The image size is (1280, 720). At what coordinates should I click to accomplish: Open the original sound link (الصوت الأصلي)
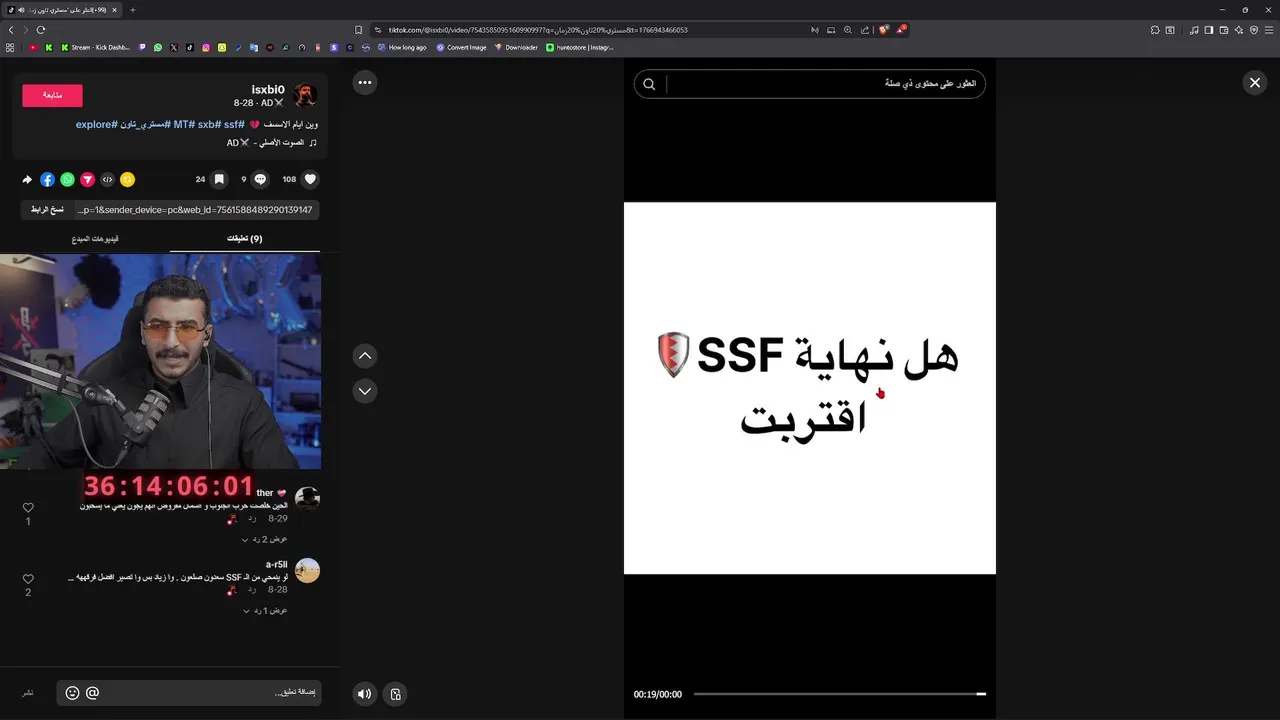272,143
